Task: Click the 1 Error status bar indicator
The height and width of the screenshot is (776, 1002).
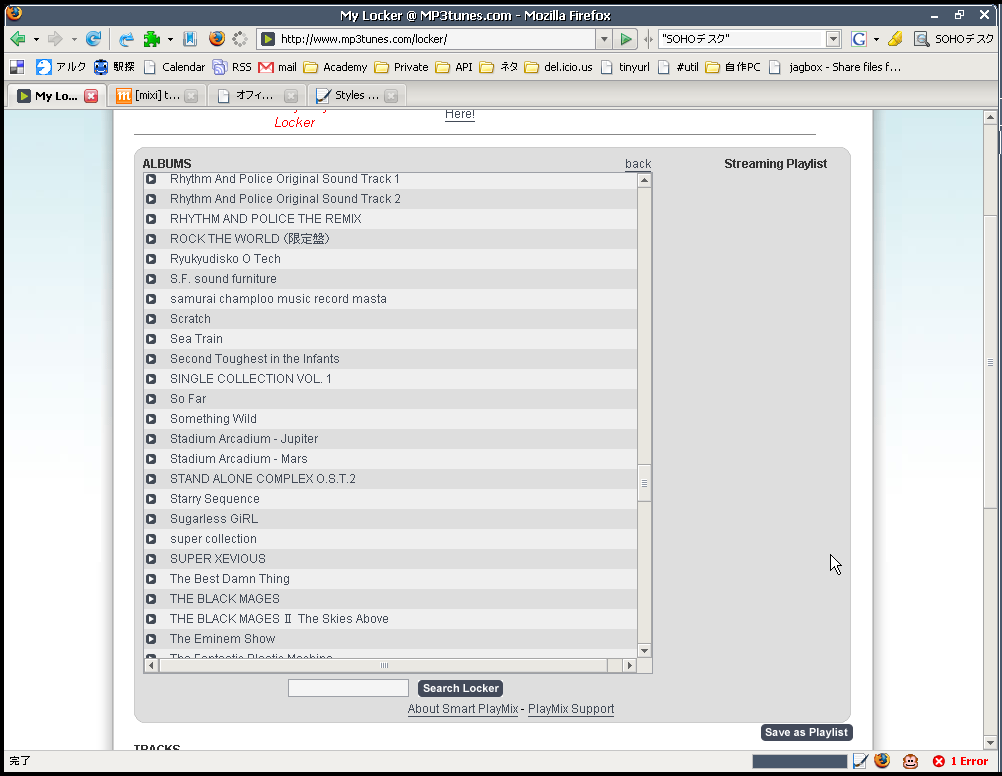Action: [960, 761]
